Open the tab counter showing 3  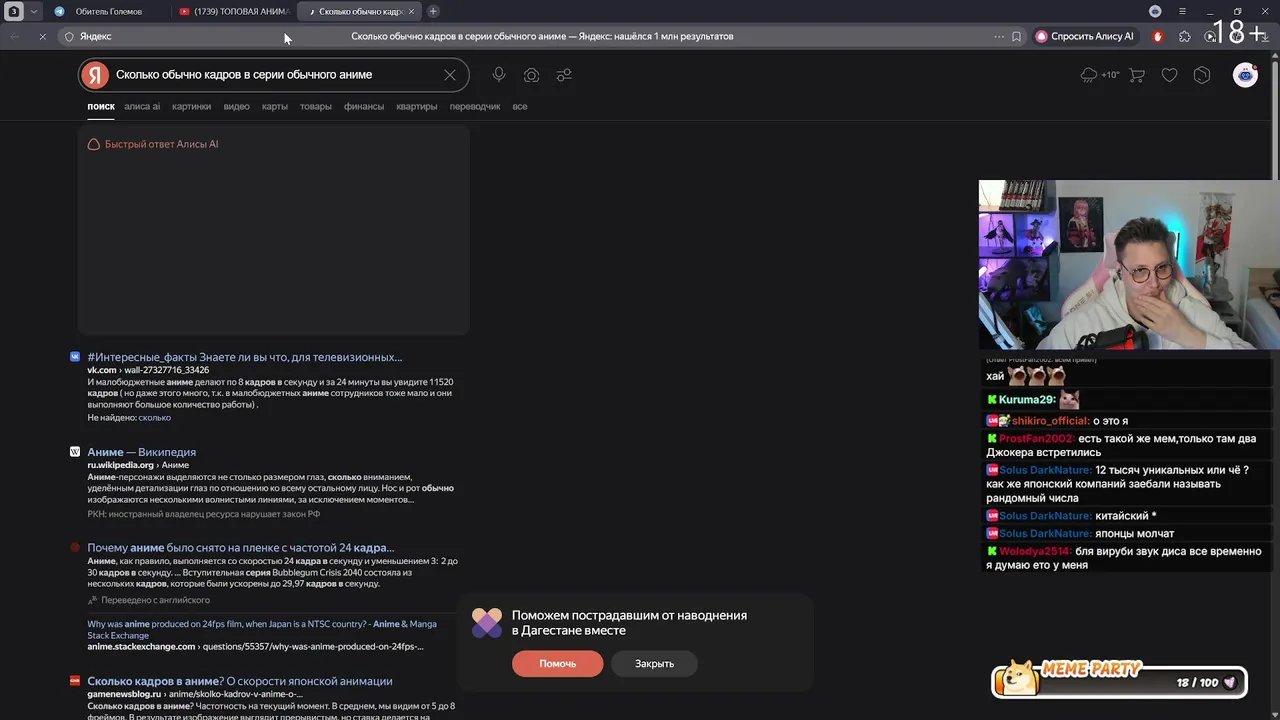[15, 11]
